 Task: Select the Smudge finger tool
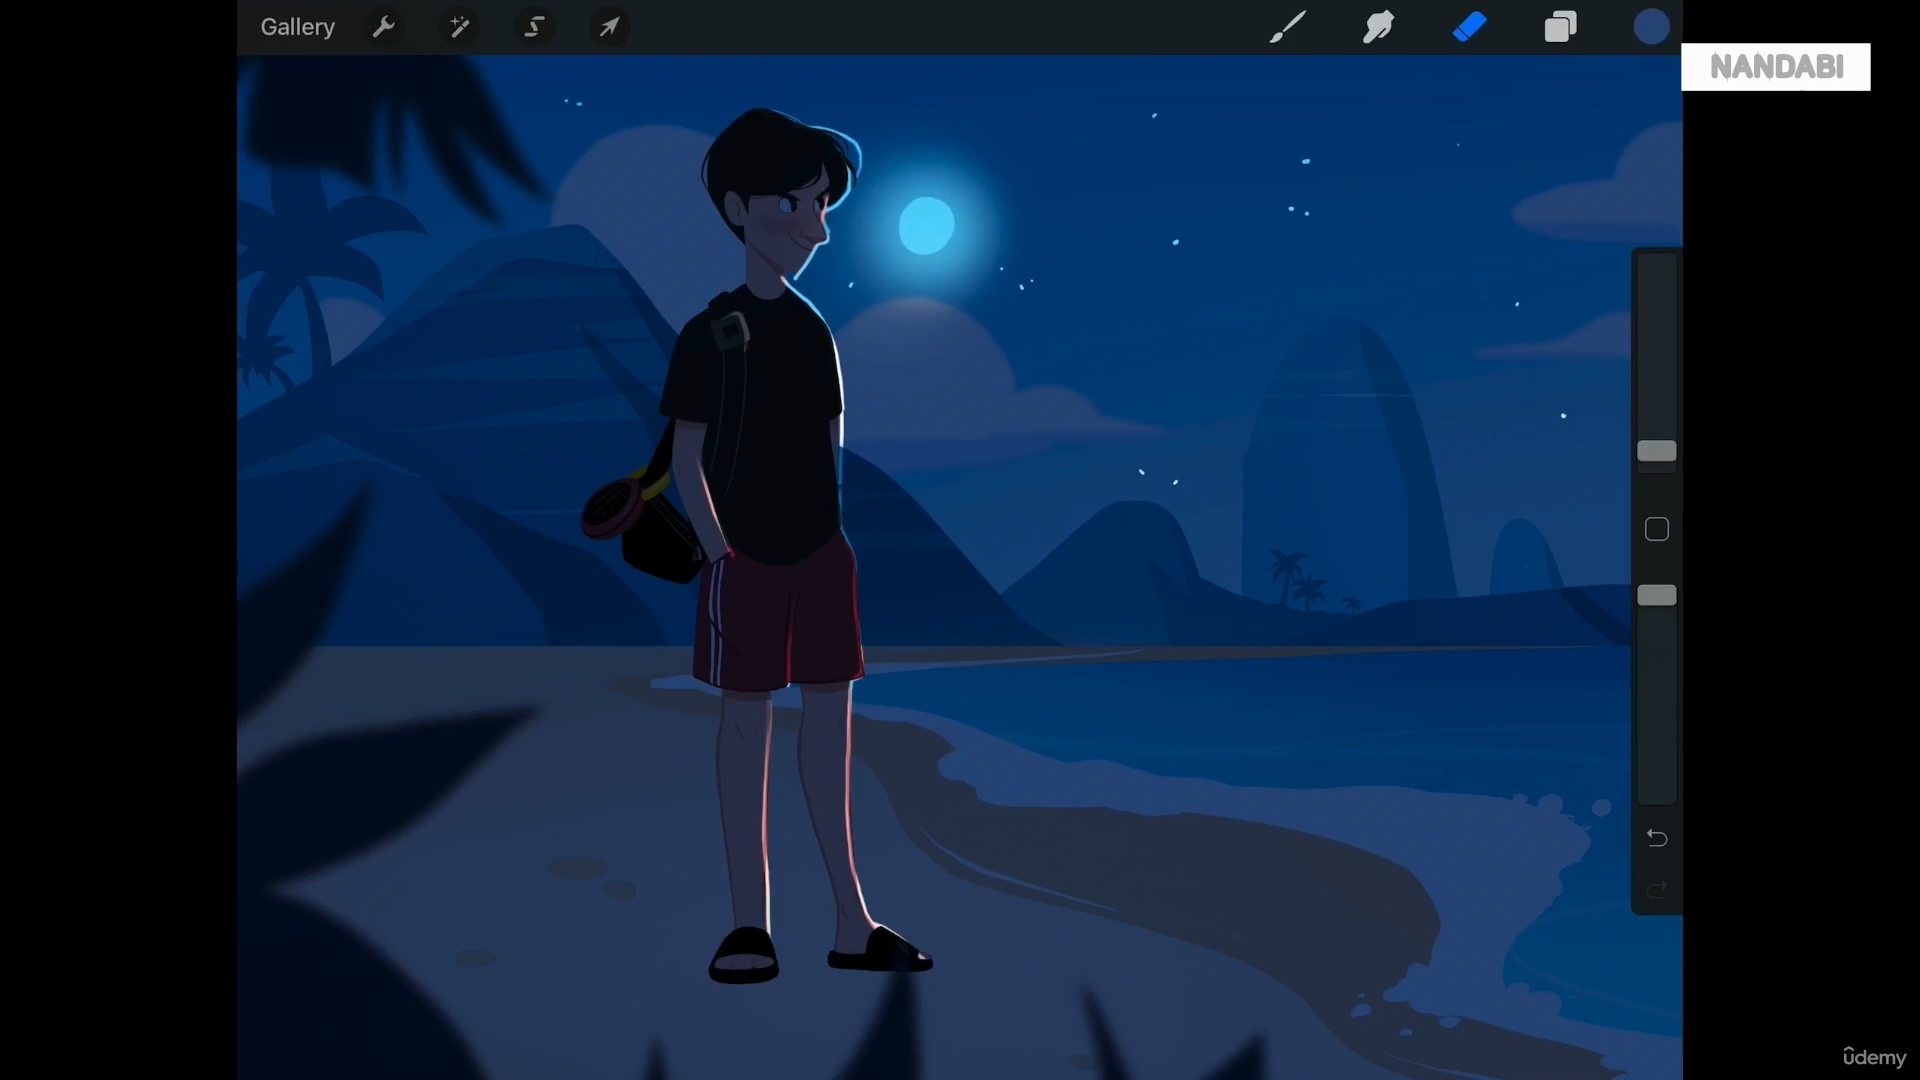point(1378,27)
